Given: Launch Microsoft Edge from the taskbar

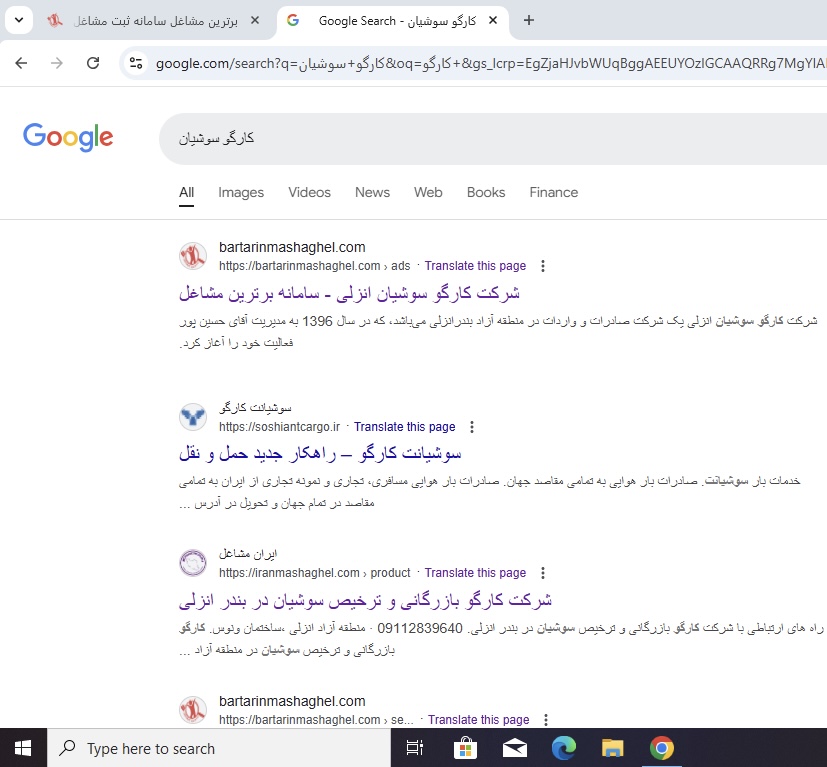Looking at the screenshot, I should pyautogui.click(x=563, y=748).
